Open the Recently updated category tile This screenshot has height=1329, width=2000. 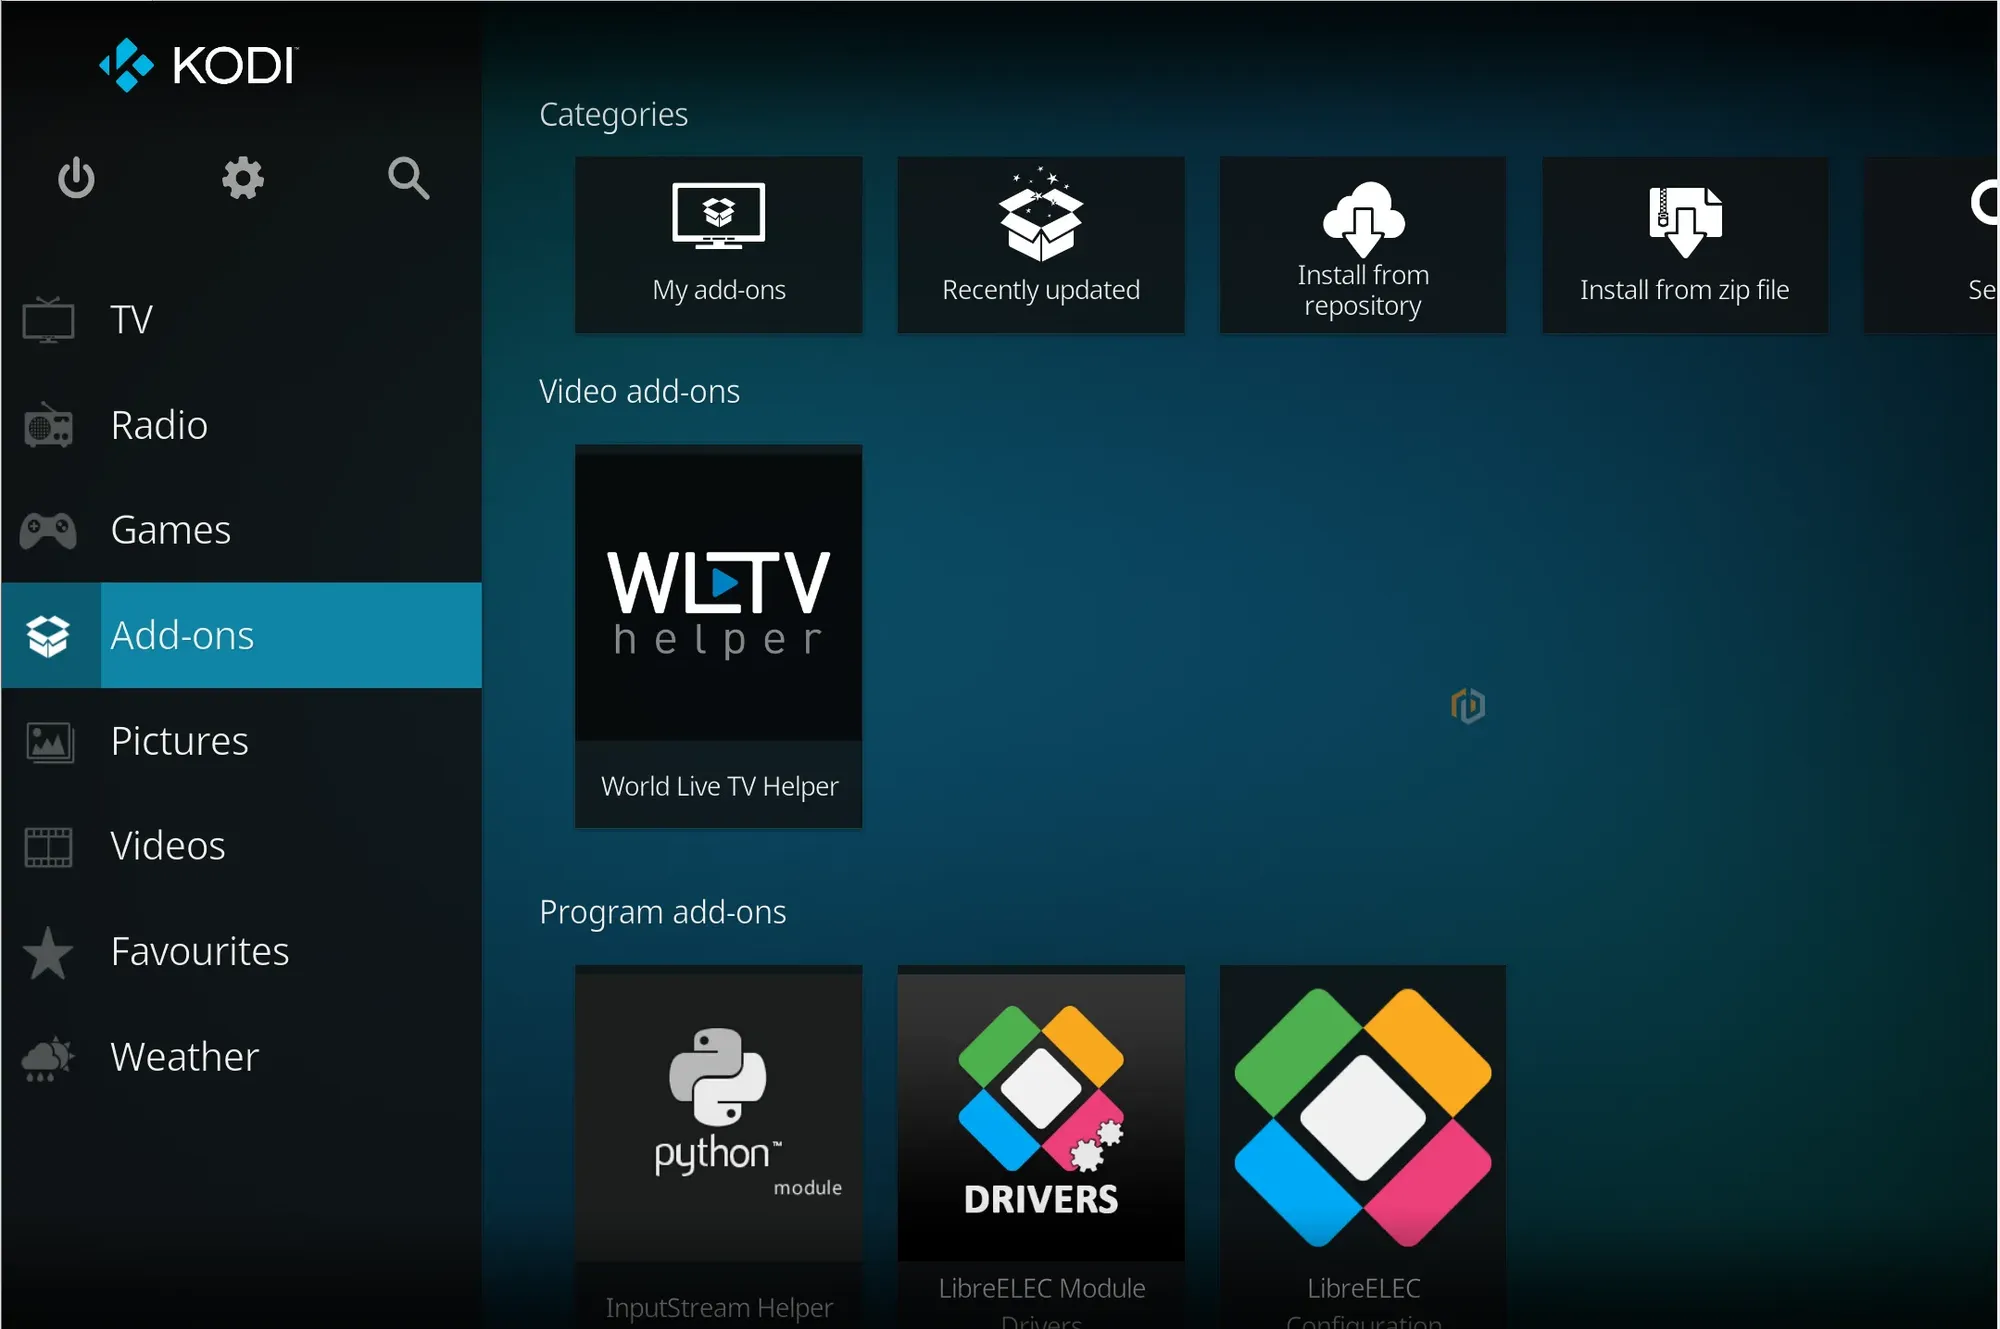(1041, 245)
